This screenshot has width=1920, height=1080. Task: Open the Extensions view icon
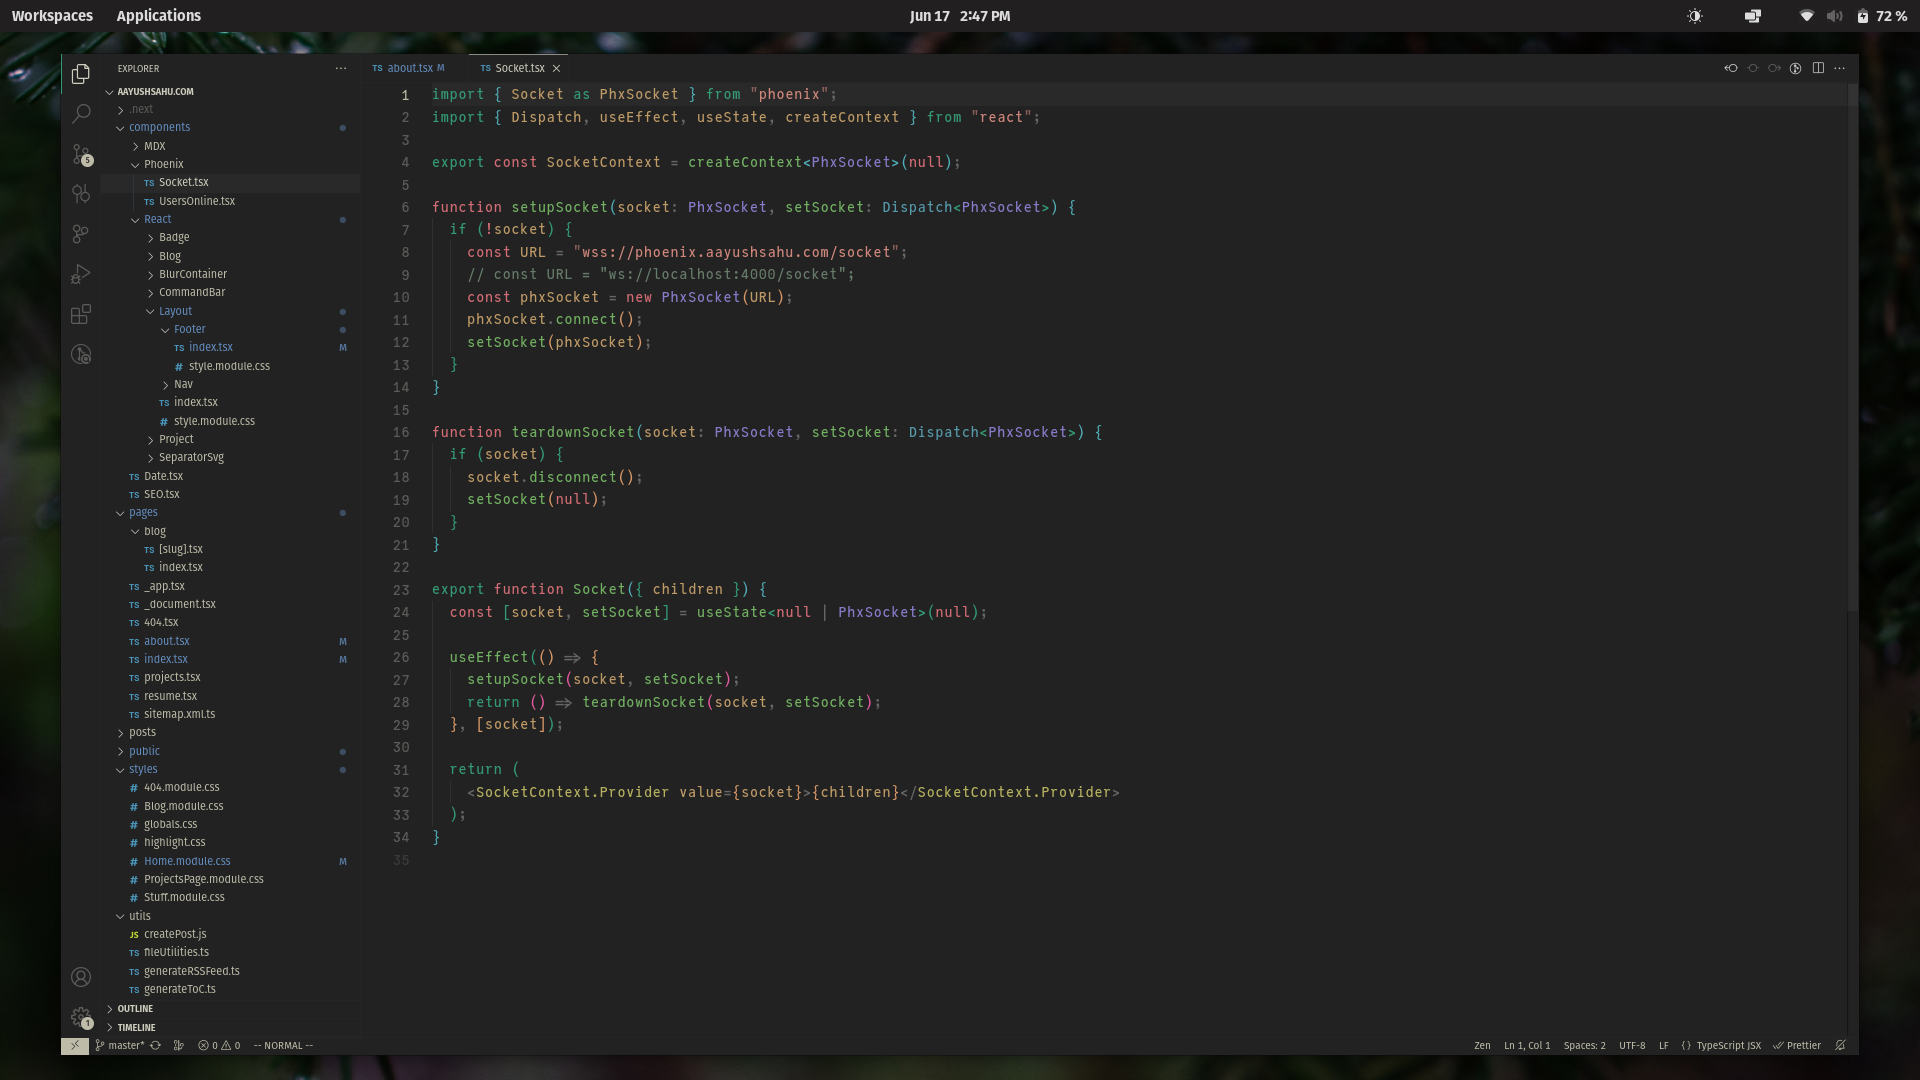click(x=81, y=314)
